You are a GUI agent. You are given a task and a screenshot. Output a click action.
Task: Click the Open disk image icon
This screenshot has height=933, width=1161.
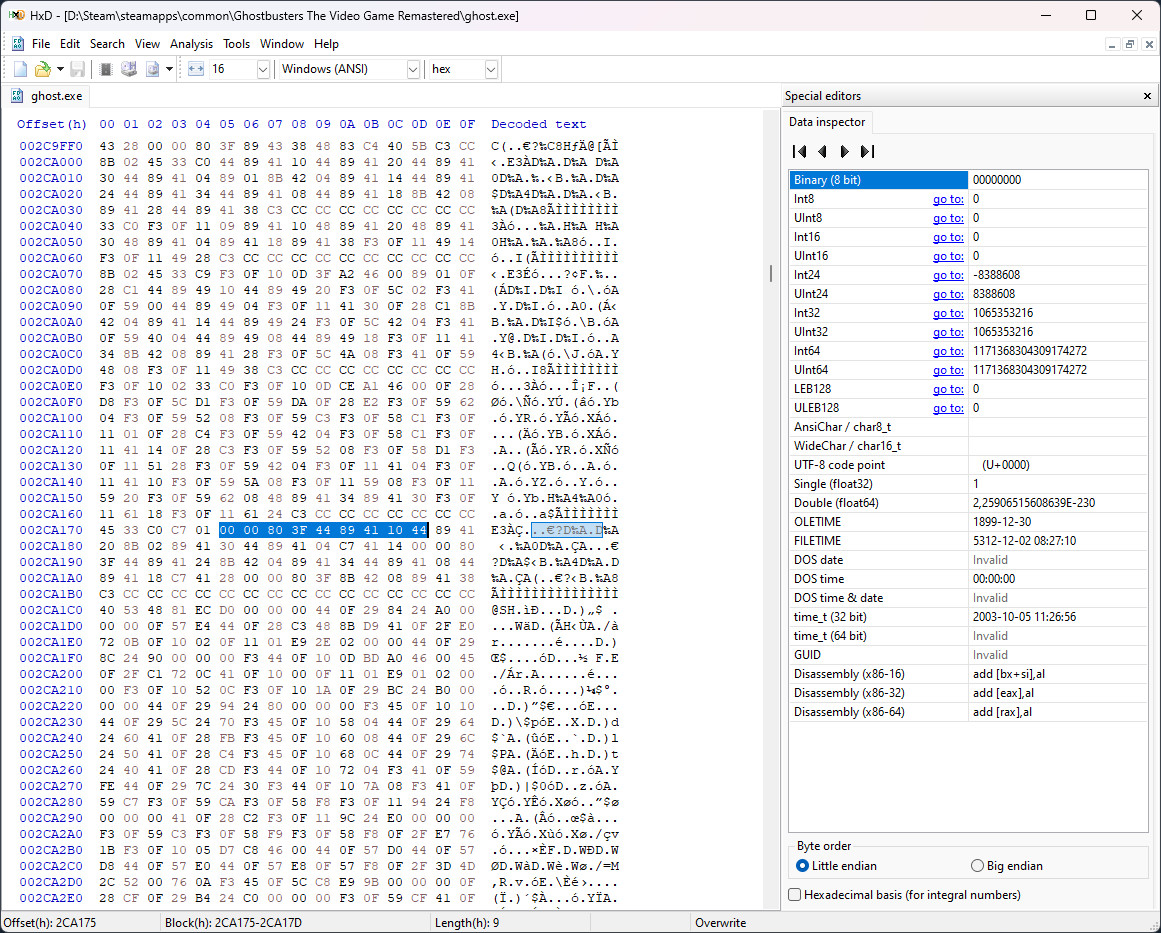(x=153, y=69)
